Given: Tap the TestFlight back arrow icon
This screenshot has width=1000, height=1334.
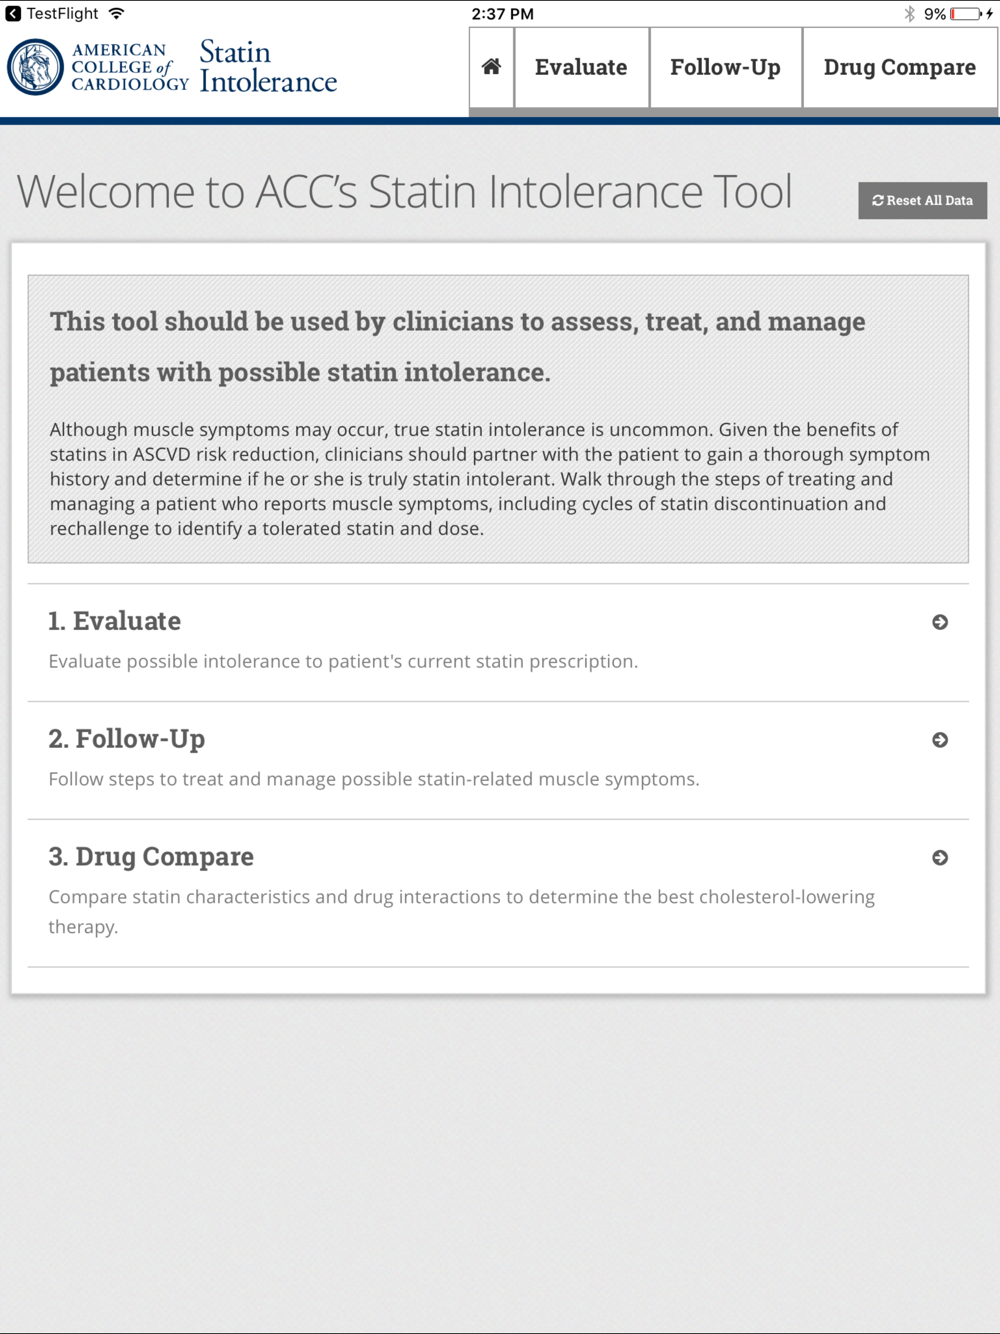Looking at the screenshot, I should click(x=13, y=14).
